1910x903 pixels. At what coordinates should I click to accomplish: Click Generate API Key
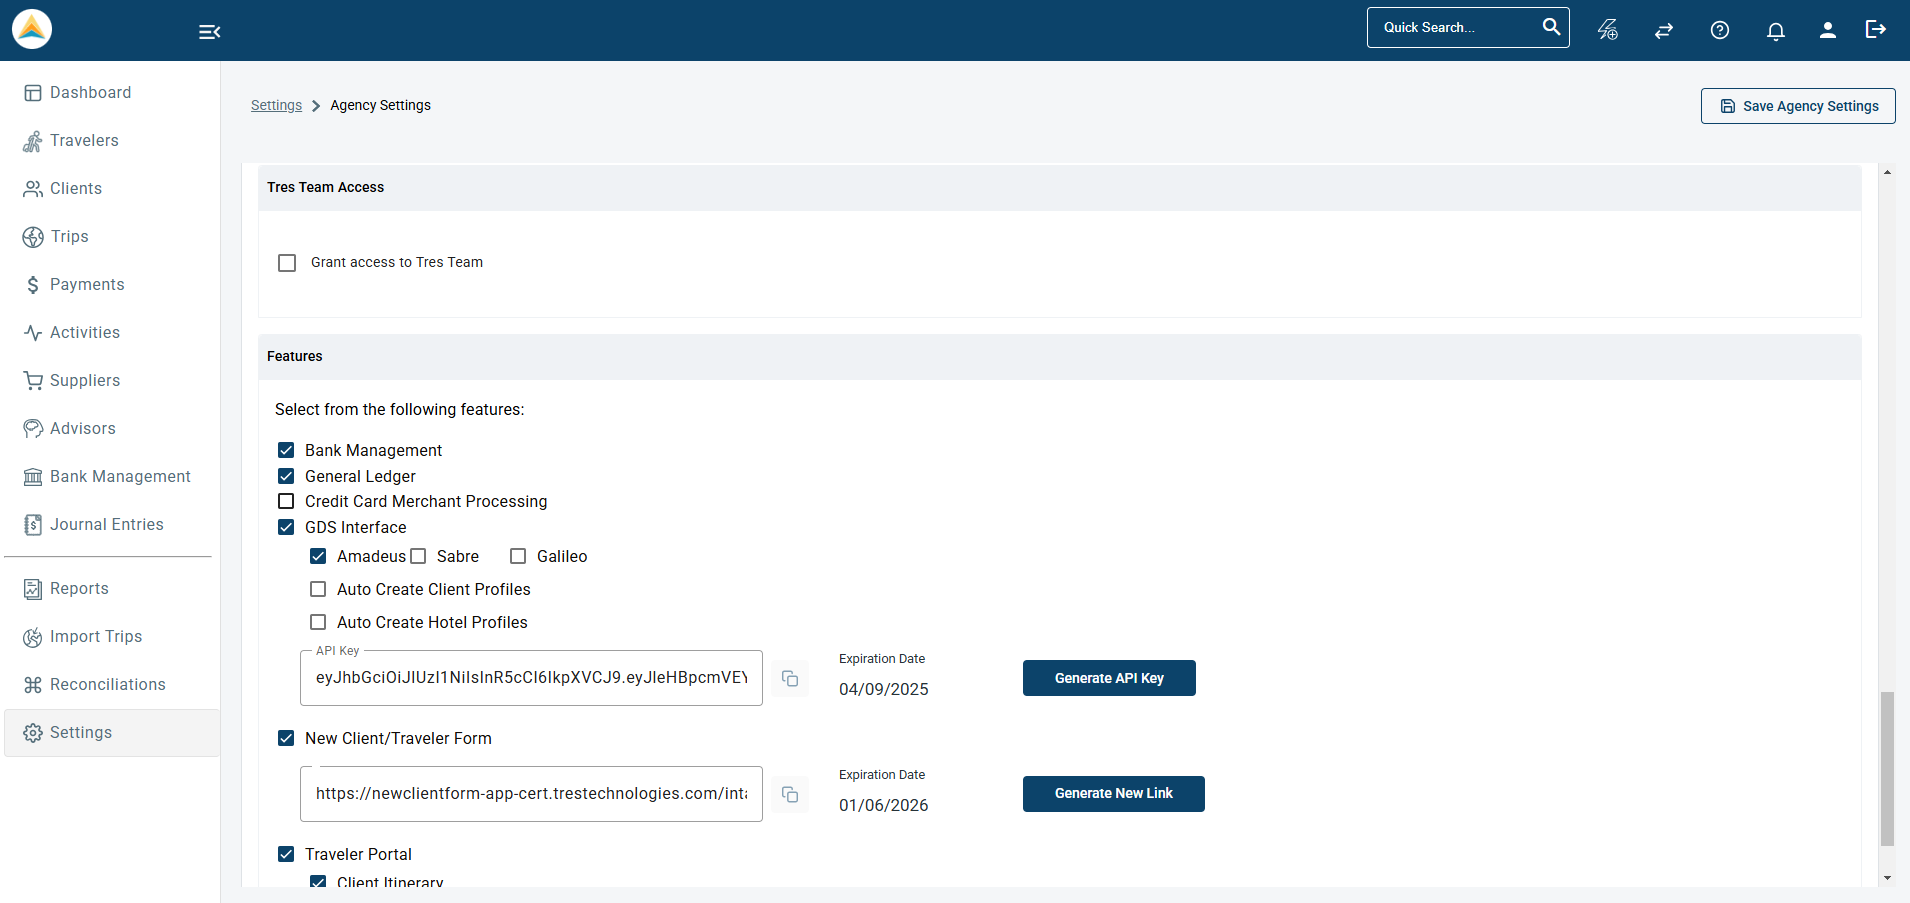[1109, 678]
